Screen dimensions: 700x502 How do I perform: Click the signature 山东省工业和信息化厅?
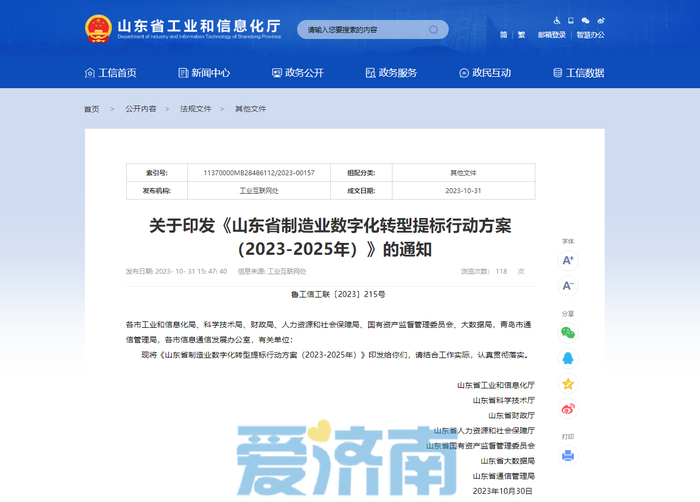click(x=496, y=385)
